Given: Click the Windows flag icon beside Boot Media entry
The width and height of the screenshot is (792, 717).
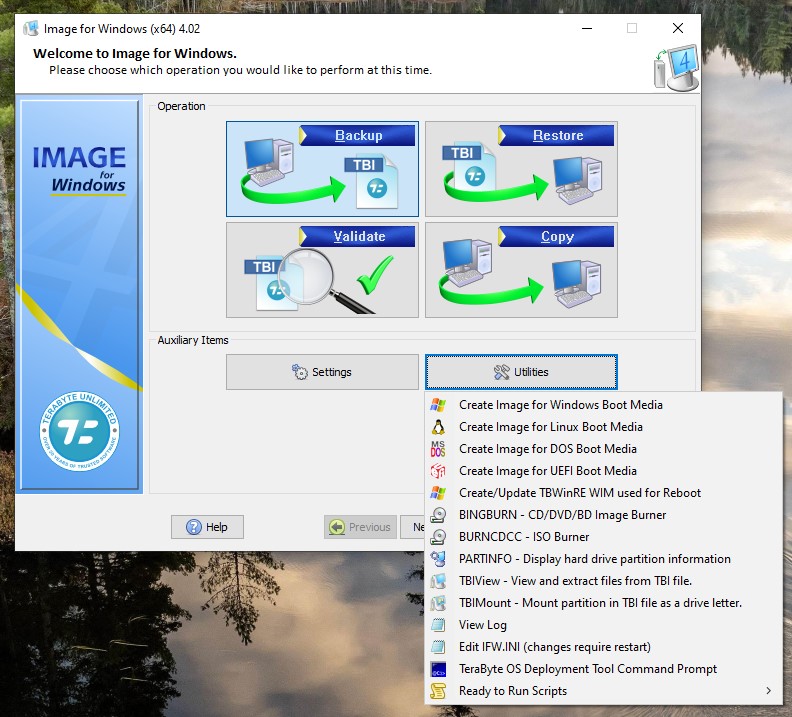Looking at the screenshot, I should coord(438,405).
